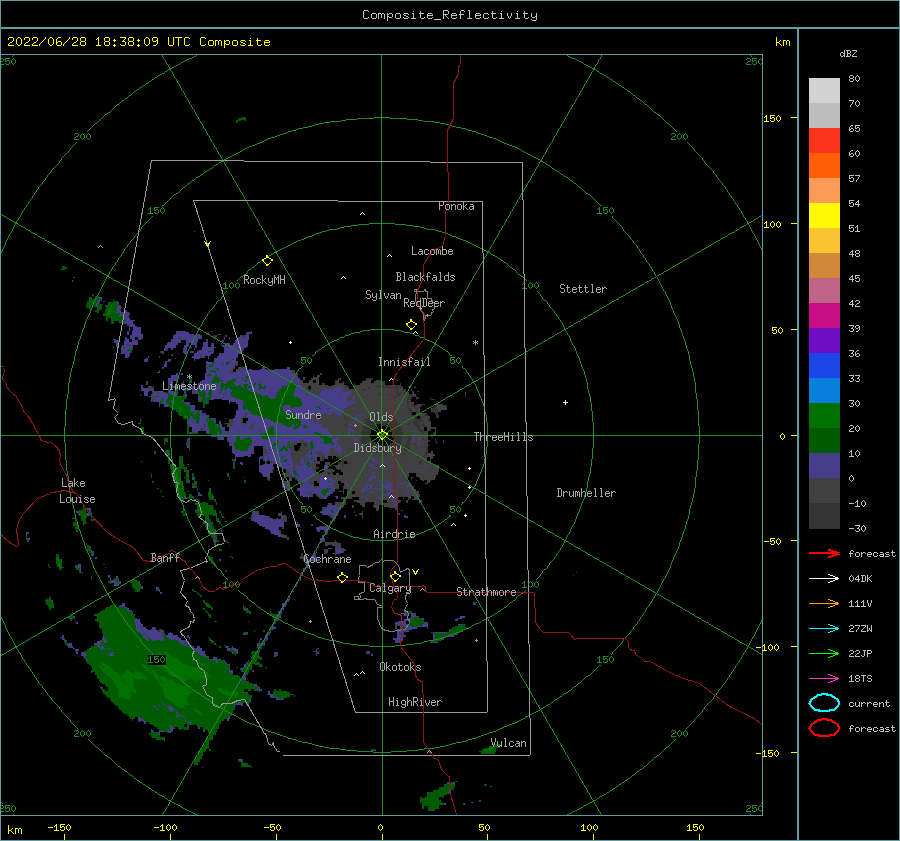The image size is (900, 841).
Task: Select the yellow 51-54 dBZ swatch
Action: coord(824,216)
